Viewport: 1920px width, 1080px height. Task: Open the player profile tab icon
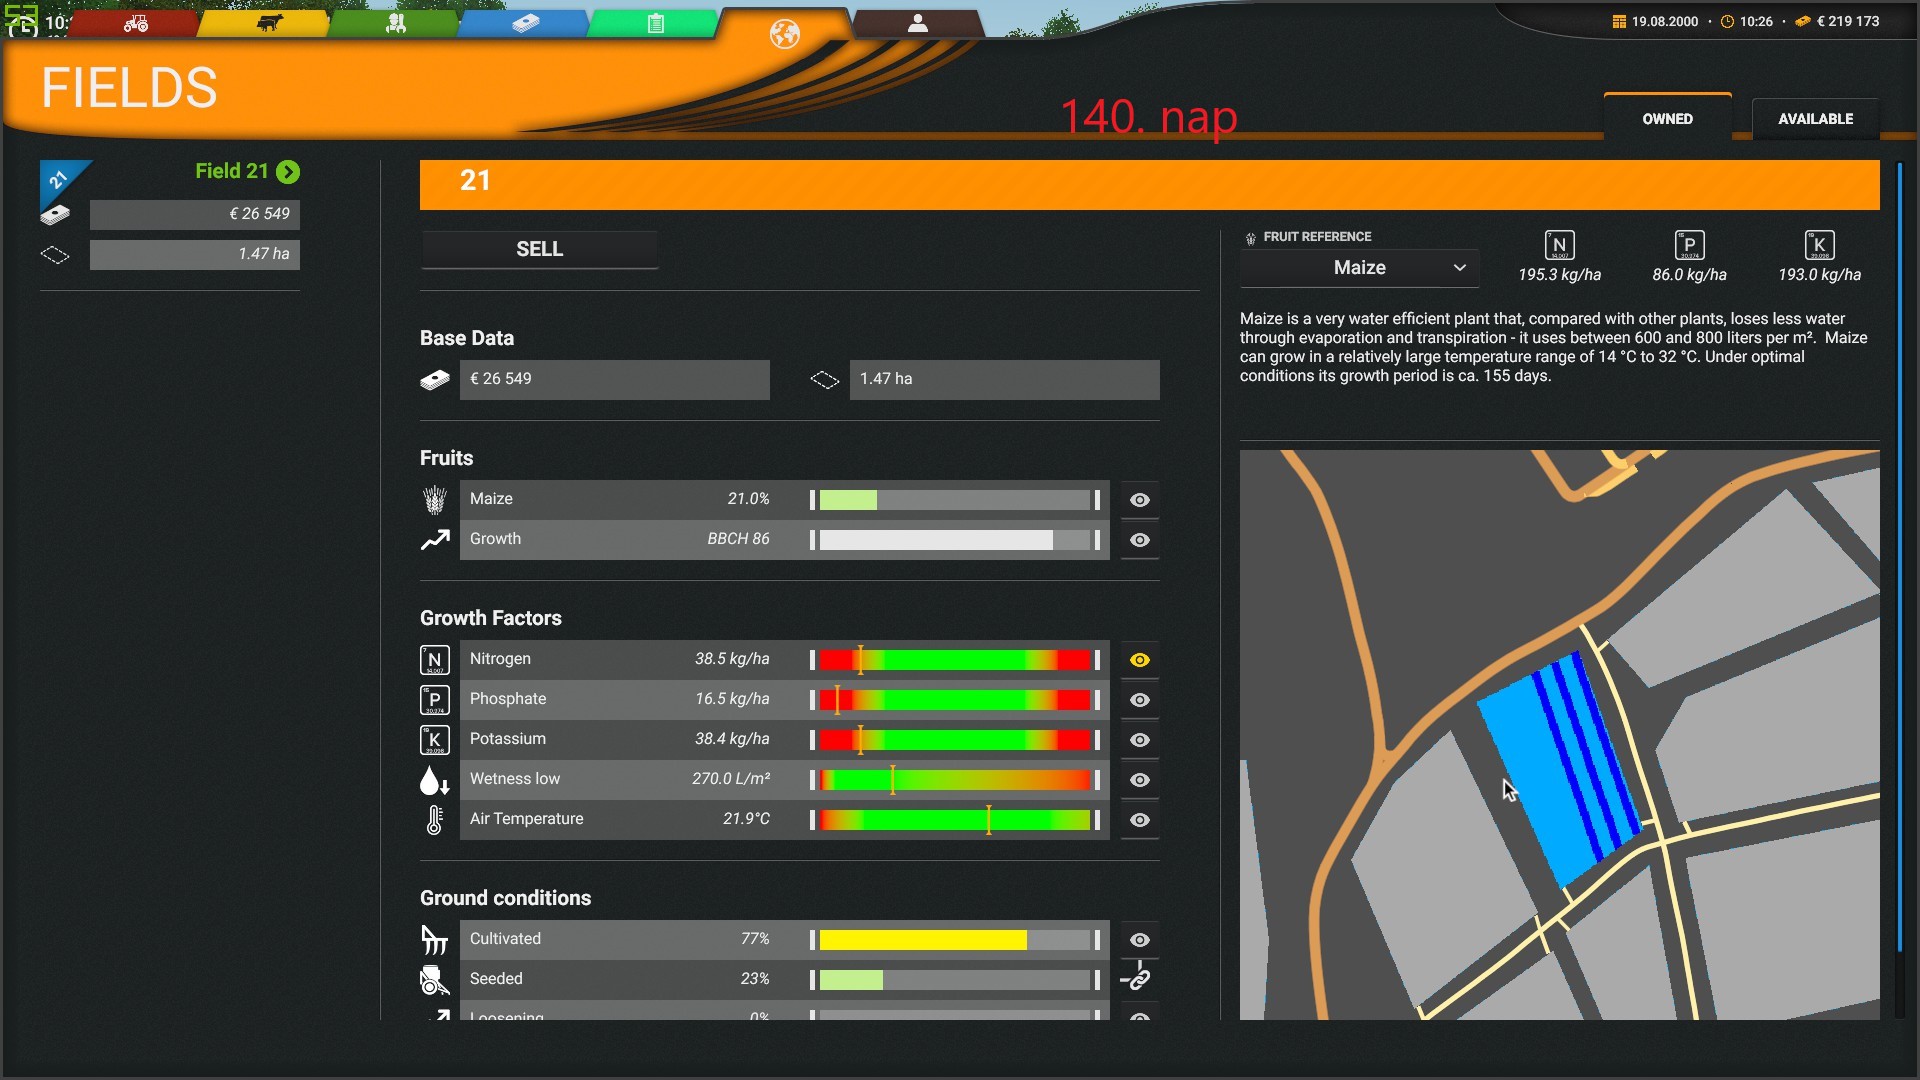[917, 23]
